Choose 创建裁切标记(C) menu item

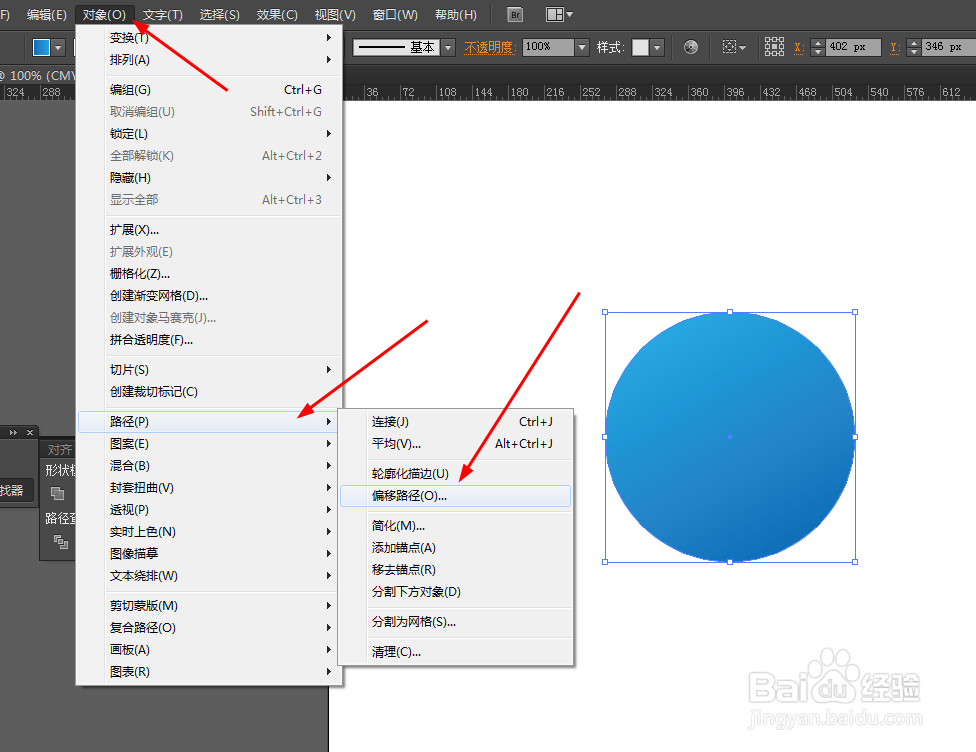(209, 392)
